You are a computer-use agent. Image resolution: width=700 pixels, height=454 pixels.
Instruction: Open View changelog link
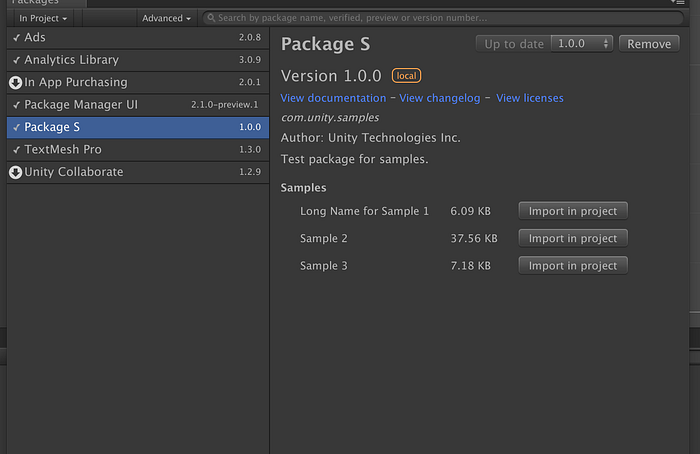point(440,98)
